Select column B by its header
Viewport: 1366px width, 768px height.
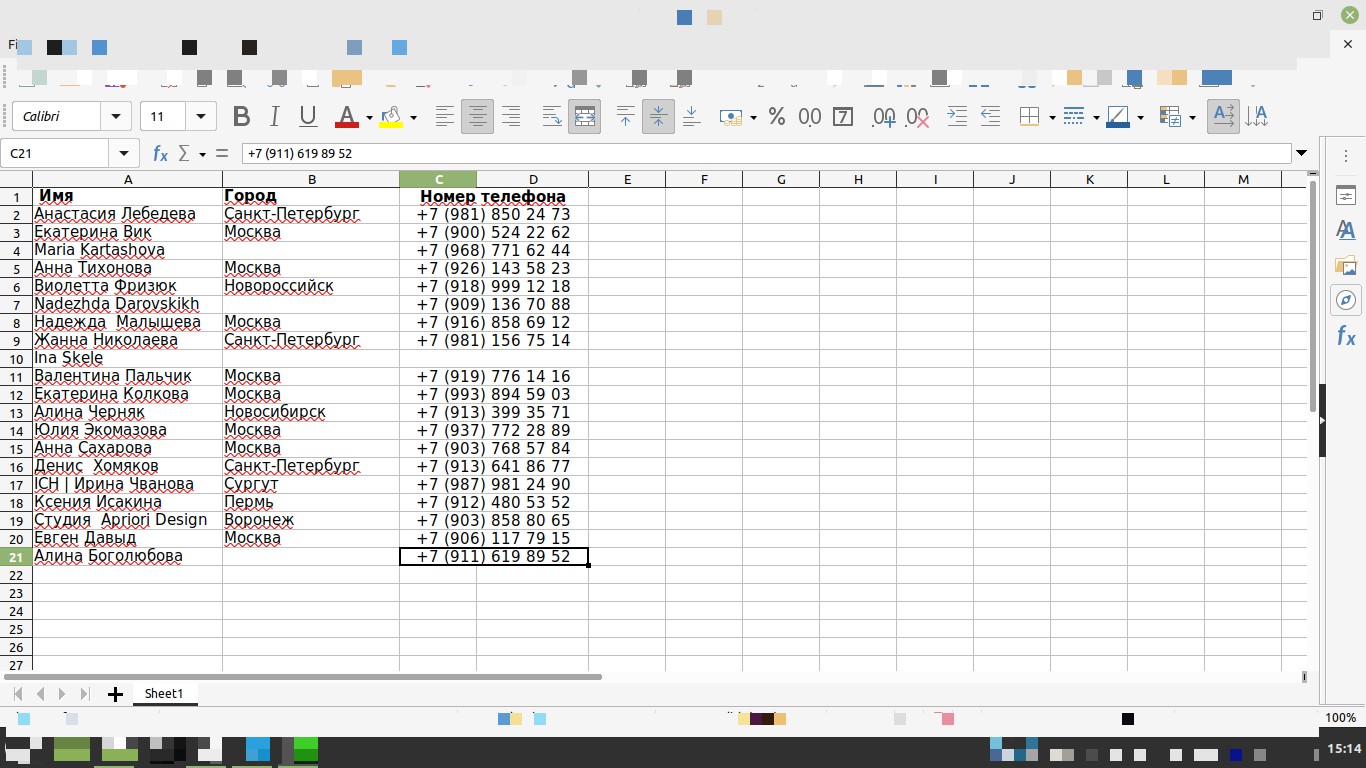click(311, 179)
